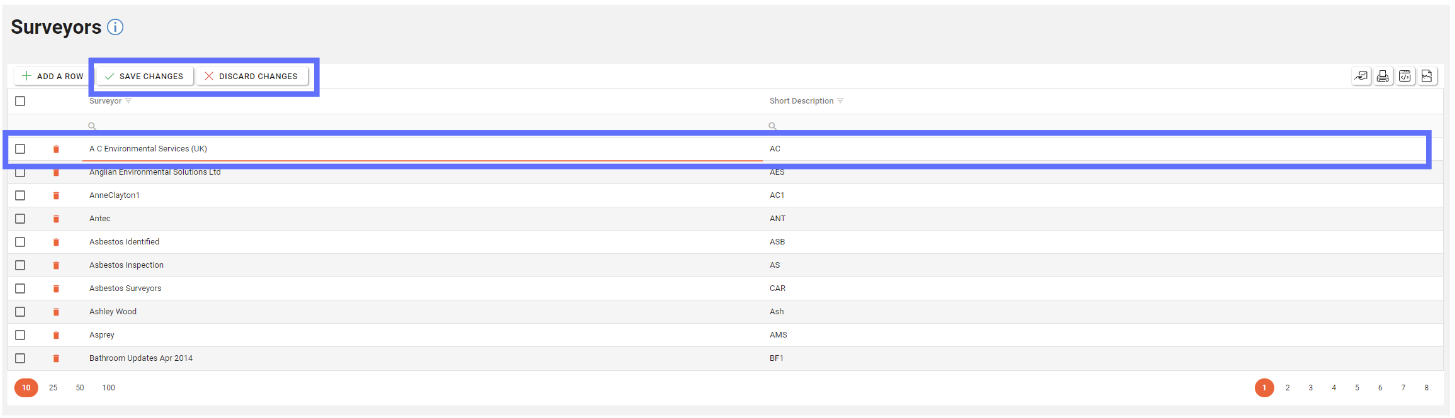Go to page 2 of results
1455x418 pixels.
(1288, 388)
